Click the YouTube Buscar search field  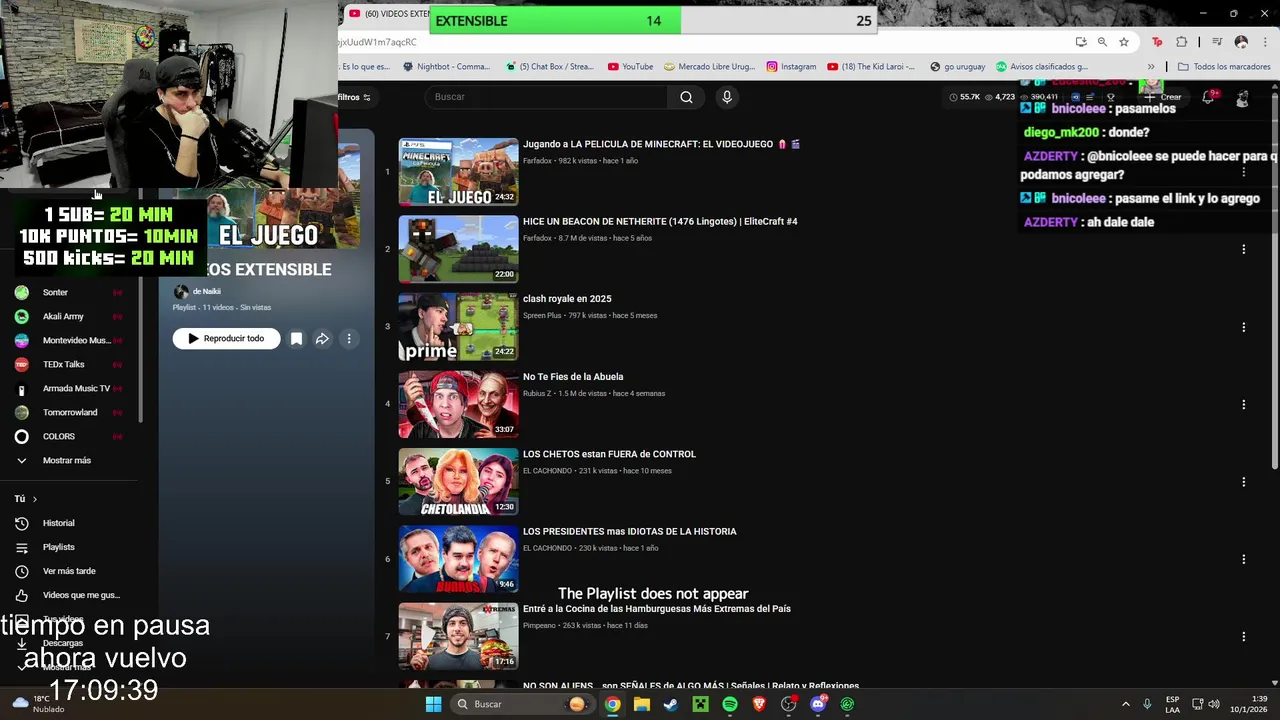546,97
